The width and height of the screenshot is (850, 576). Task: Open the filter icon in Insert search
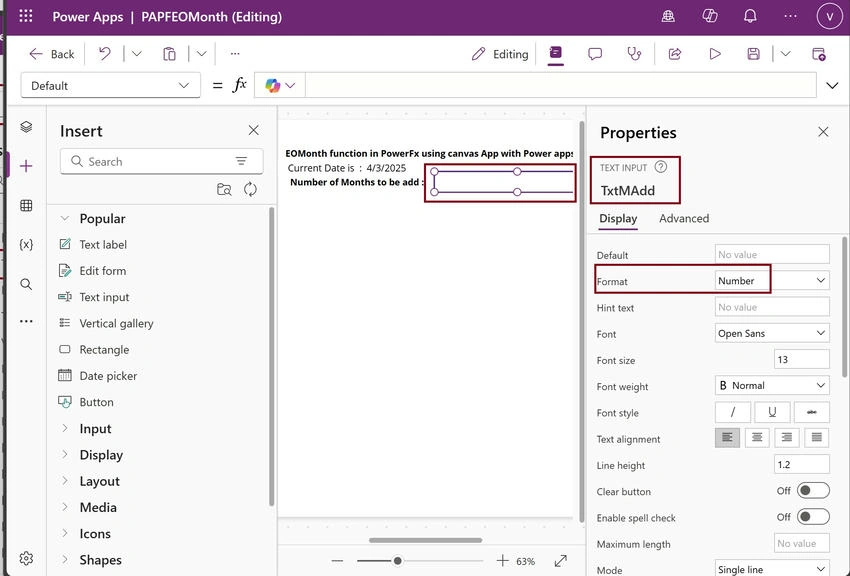(x=241, y=161)
